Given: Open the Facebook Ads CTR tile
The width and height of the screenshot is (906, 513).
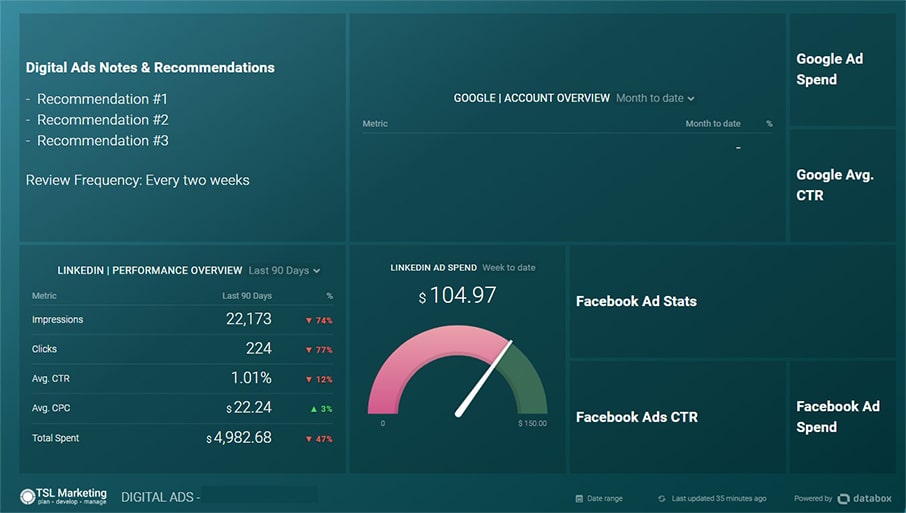Looking at the screenshot, I should point(677,417).
